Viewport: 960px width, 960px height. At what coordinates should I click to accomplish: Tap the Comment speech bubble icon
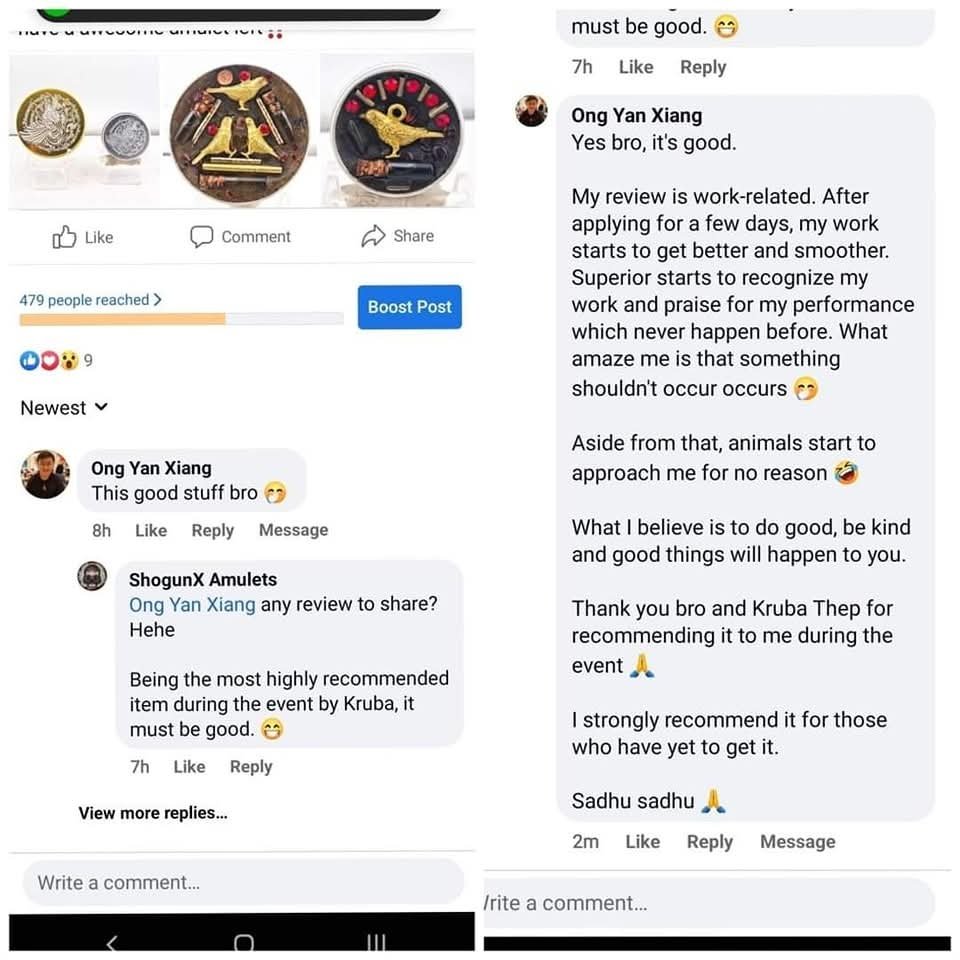(x=201, y=236)
